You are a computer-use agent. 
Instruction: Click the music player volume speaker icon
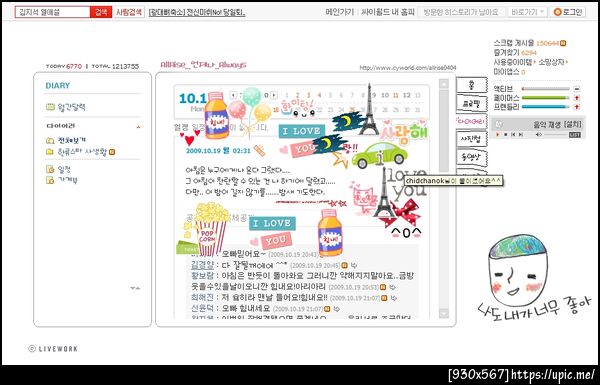point(538,135)
